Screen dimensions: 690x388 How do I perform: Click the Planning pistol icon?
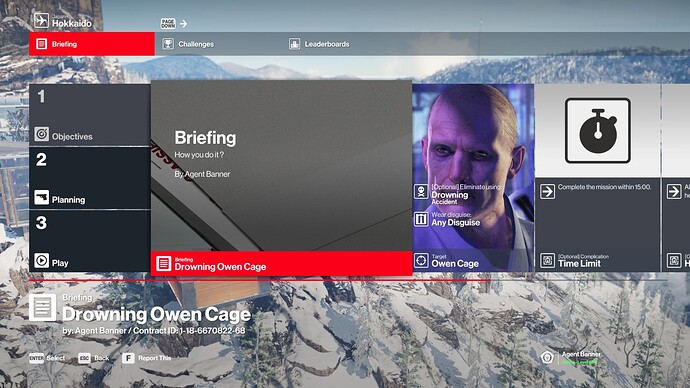tap(42, 197)
